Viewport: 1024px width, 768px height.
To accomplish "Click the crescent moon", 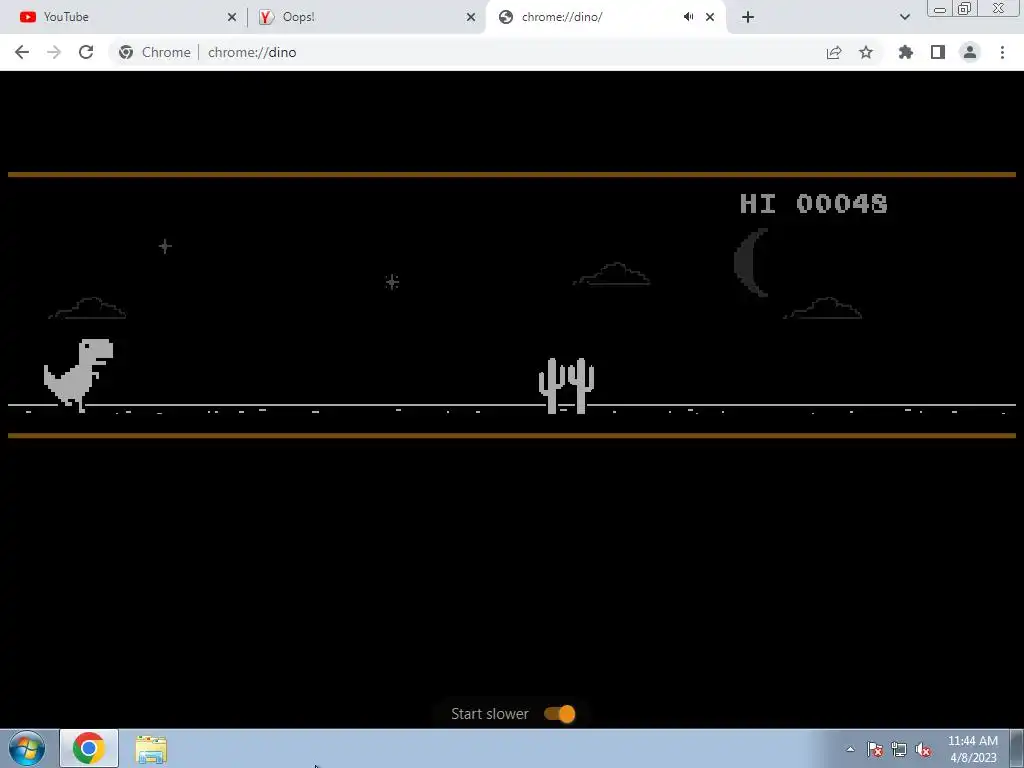I will pos(750,263).
